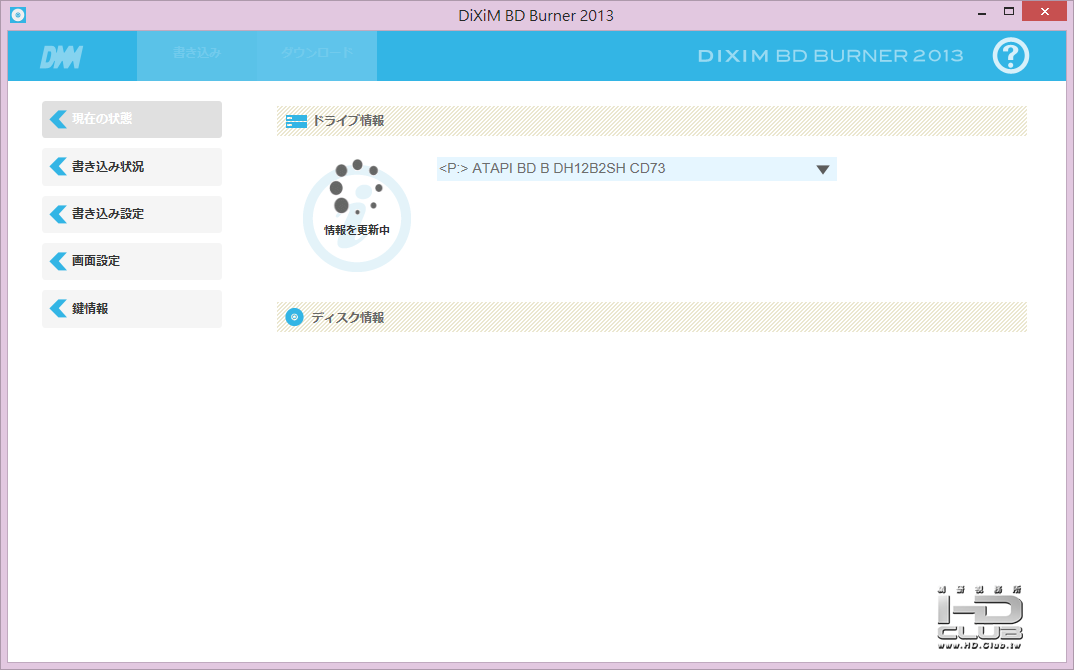Open the 鍵情報 sidebar button

(x=132, y=308)
